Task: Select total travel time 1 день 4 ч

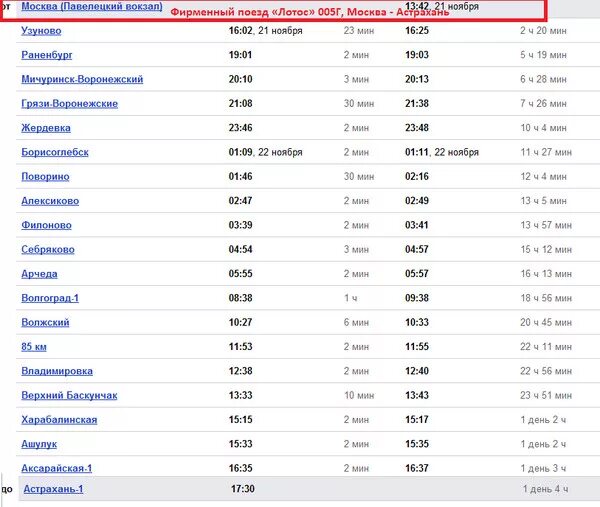Action: click(546, 489)
